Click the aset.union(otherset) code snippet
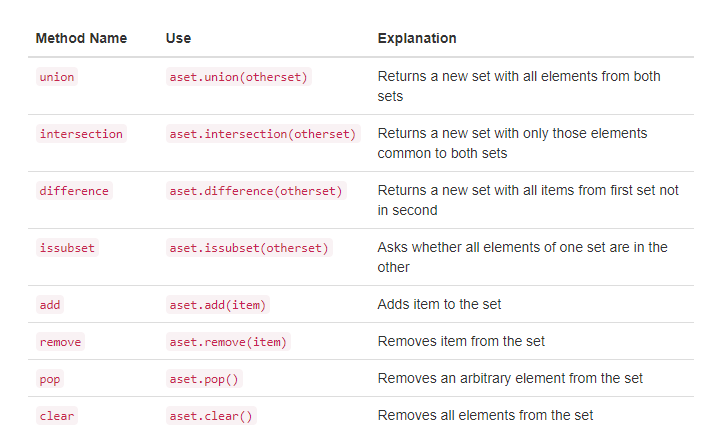This screenshot has height=447, width=714. click(x=239, y=77)
